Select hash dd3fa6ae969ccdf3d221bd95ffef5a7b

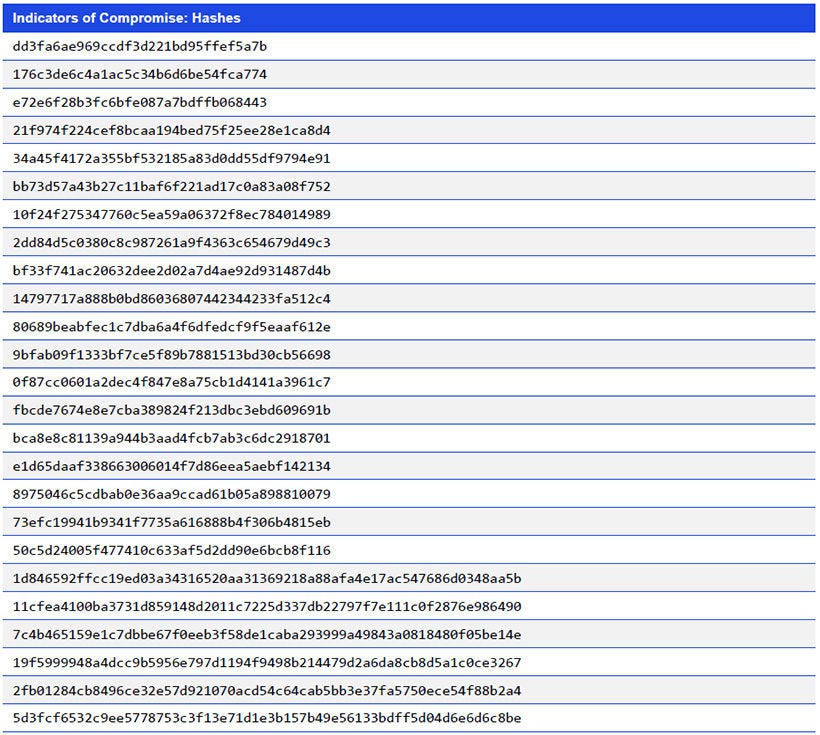pos(140,47)
